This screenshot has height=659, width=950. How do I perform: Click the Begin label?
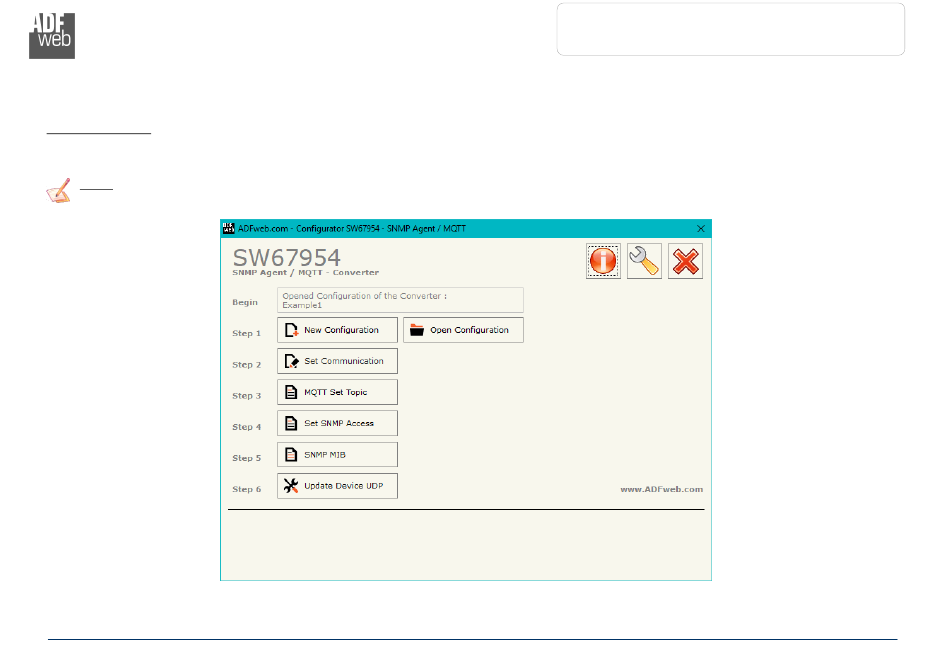(245, 302)
